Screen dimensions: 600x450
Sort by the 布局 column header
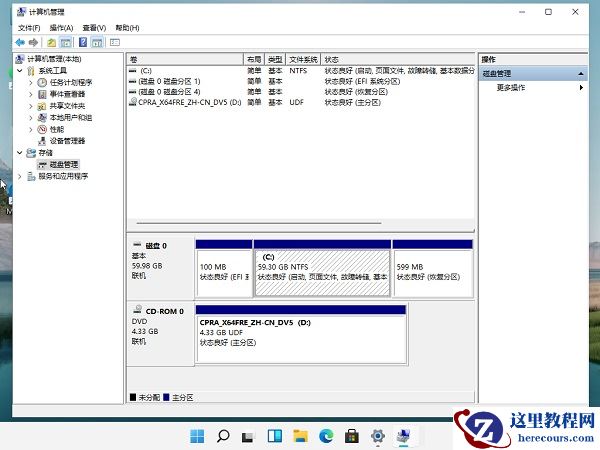point(254,59)
